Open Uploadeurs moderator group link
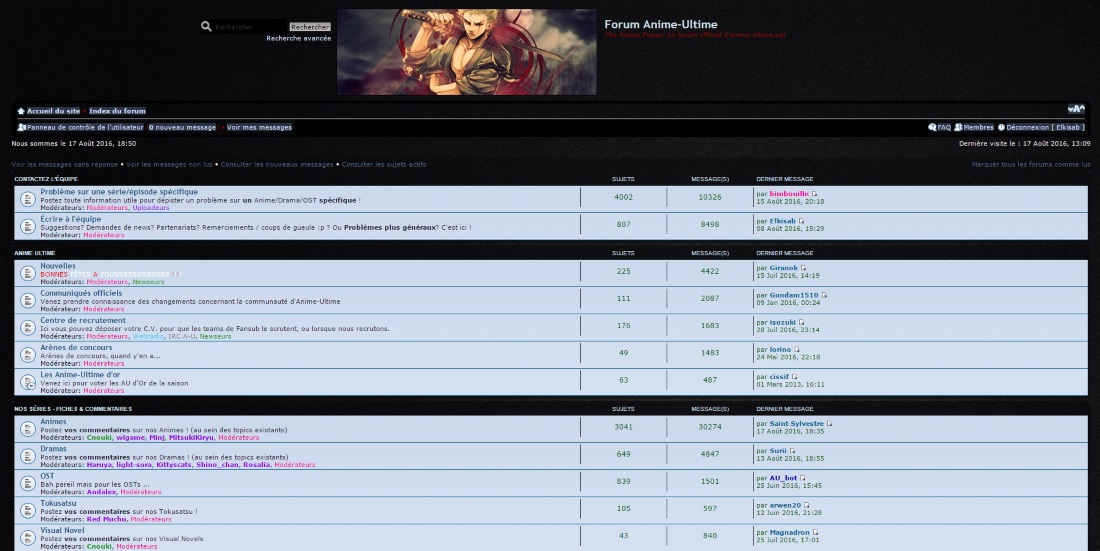 coord(151,208)
